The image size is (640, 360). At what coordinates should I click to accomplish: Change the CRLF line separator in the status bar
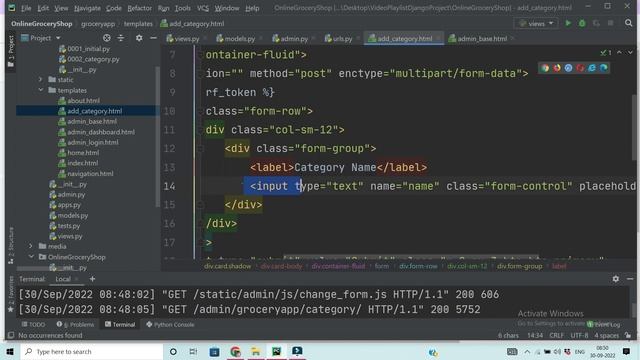coord(556,336)
